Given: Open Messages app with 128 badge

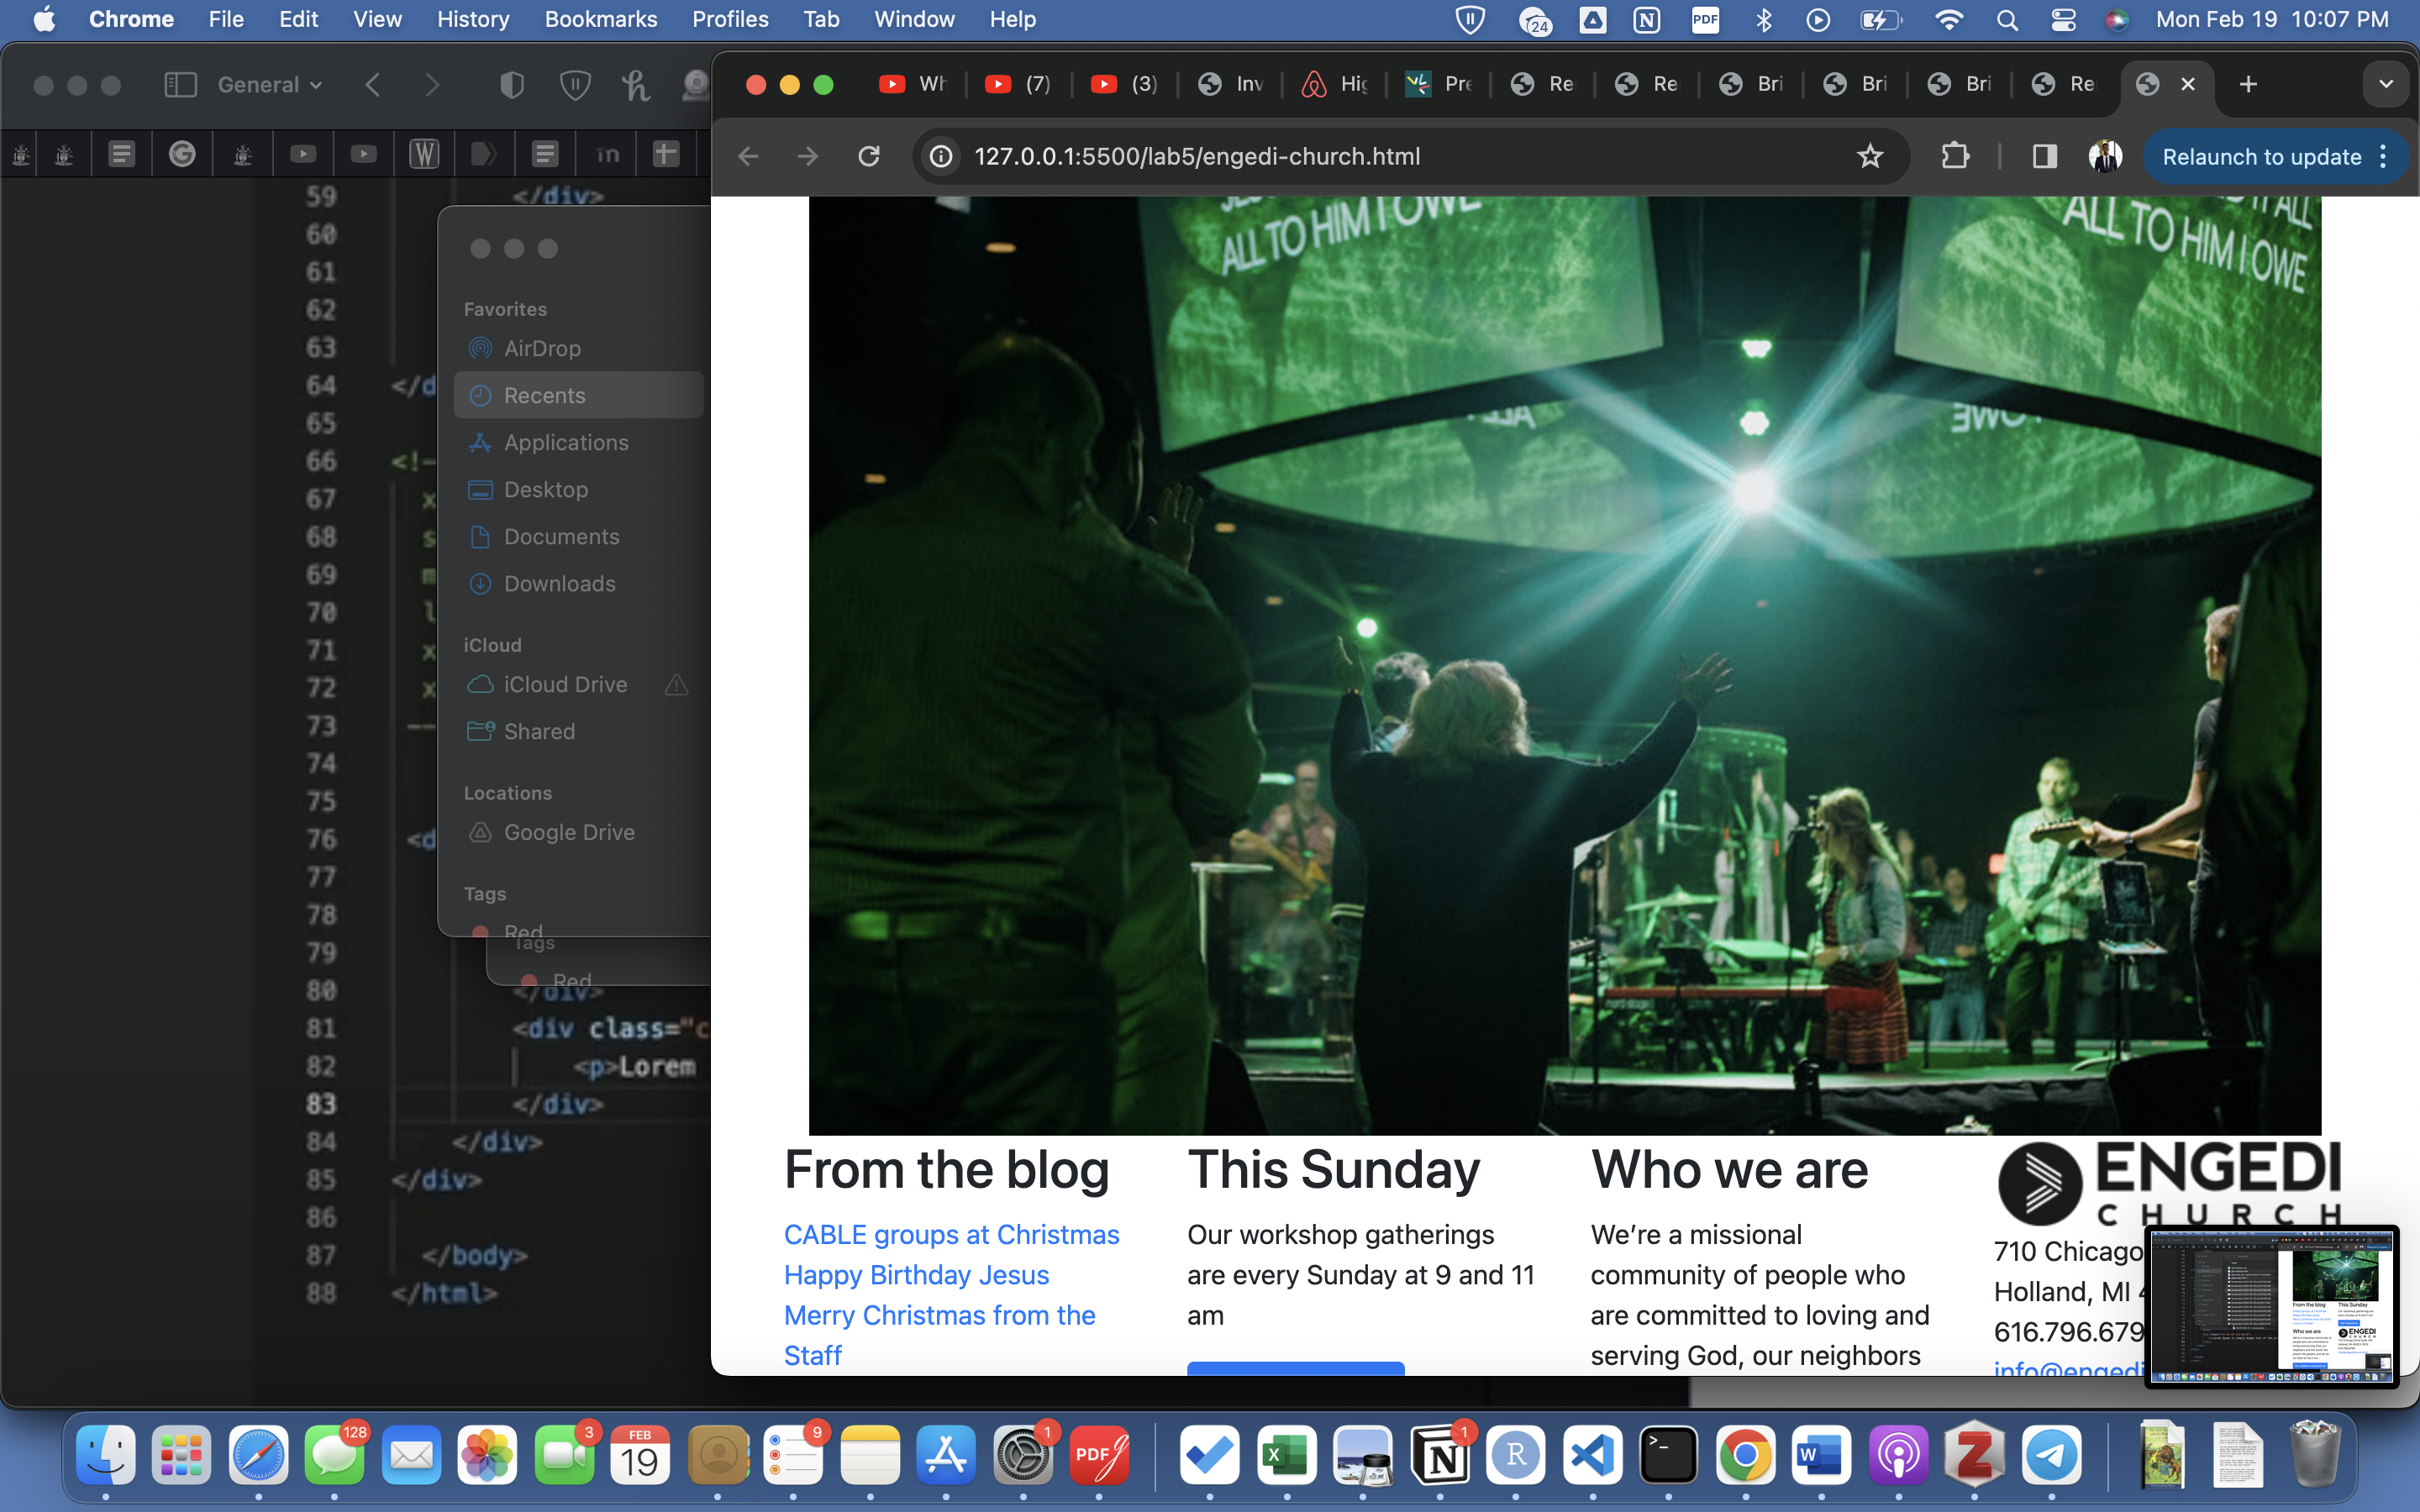Looking at the screenshot, I should tap(334, 1455).
